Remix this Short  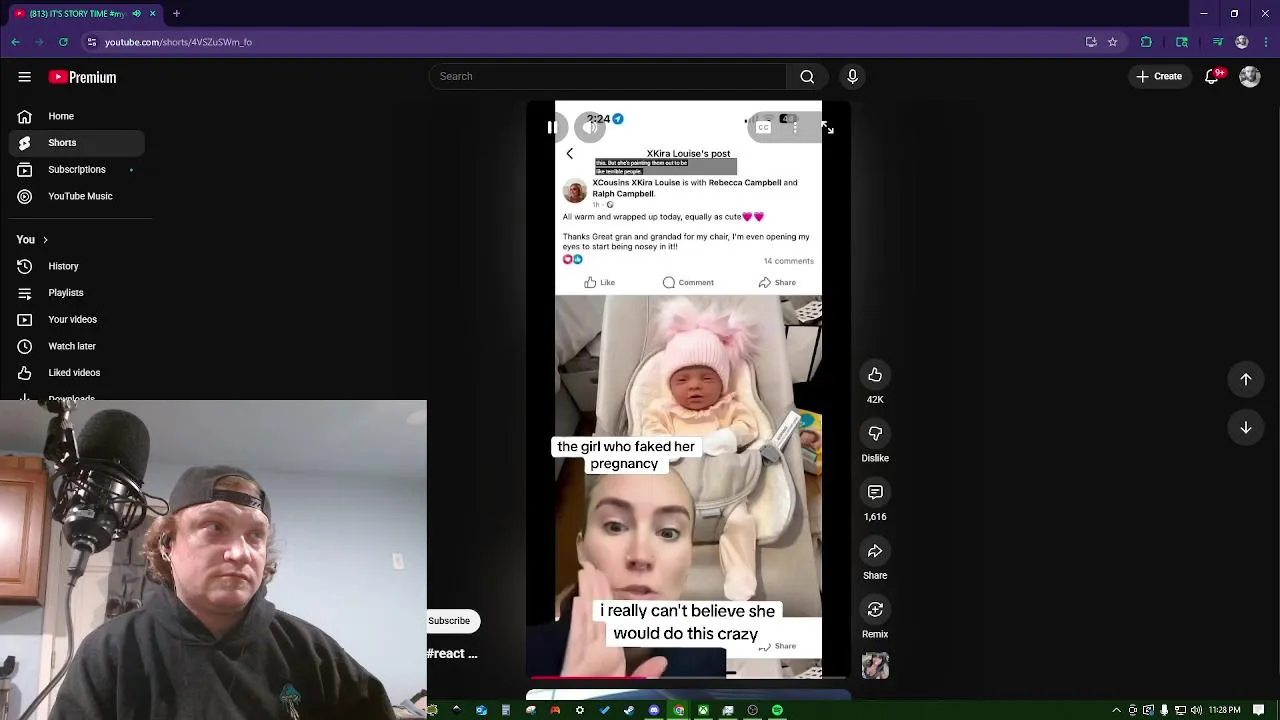(875, 610)
